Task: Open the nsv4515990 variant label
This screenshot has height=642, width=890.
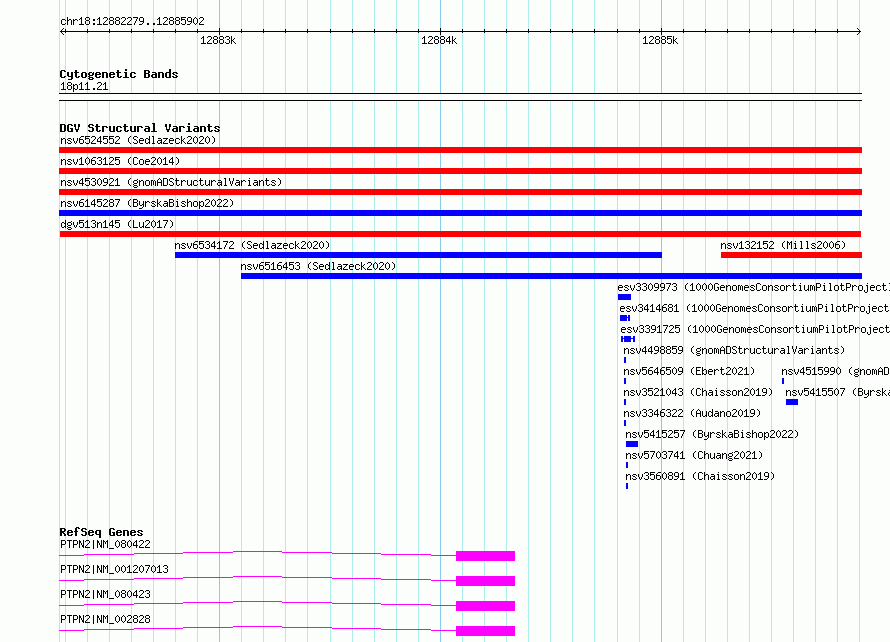Action: (x=835, y=371)
